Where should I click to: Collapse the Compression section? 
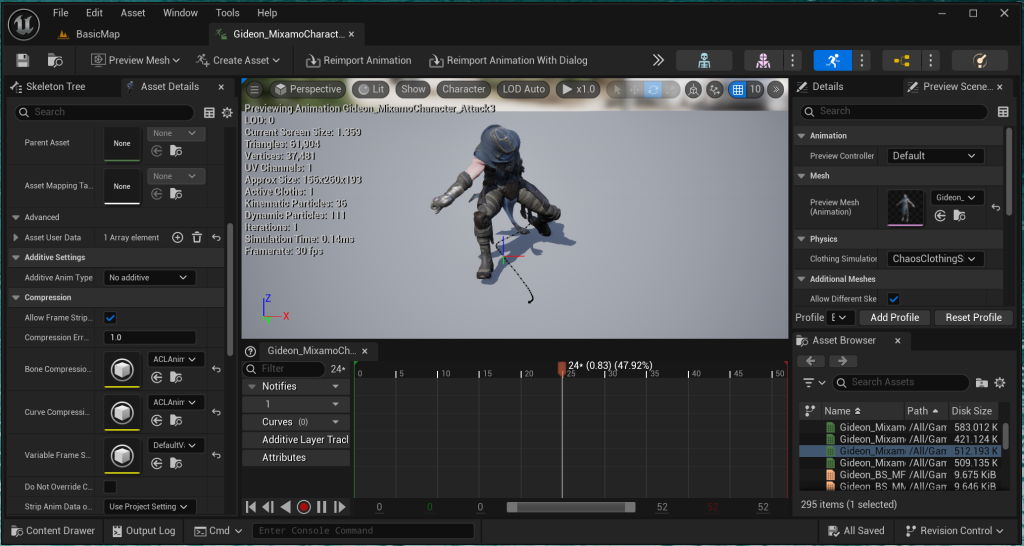pyautogui.click(x=16, y=298)
